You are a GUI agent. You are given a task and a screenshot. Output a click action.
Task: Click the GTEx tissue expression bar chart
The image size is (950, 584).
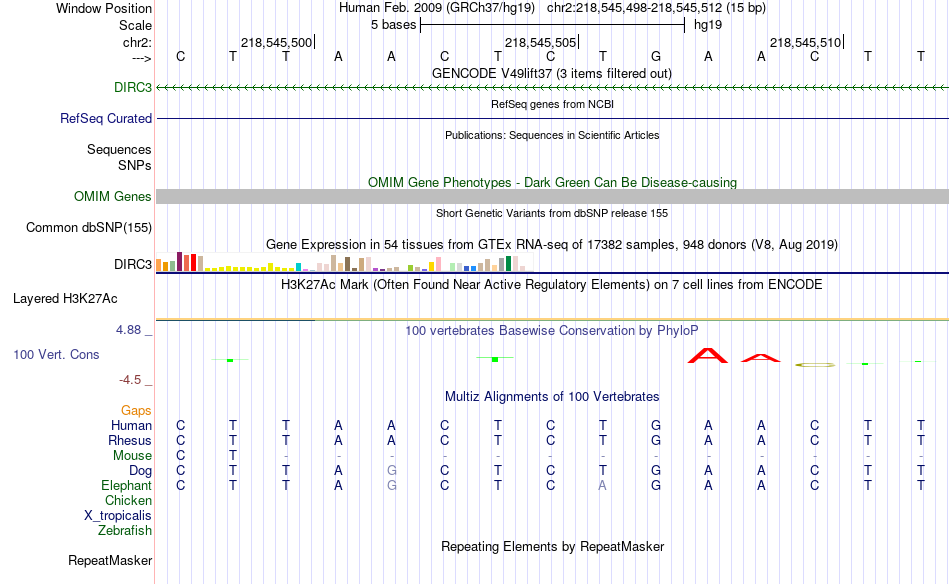click(x=344, y=262)
